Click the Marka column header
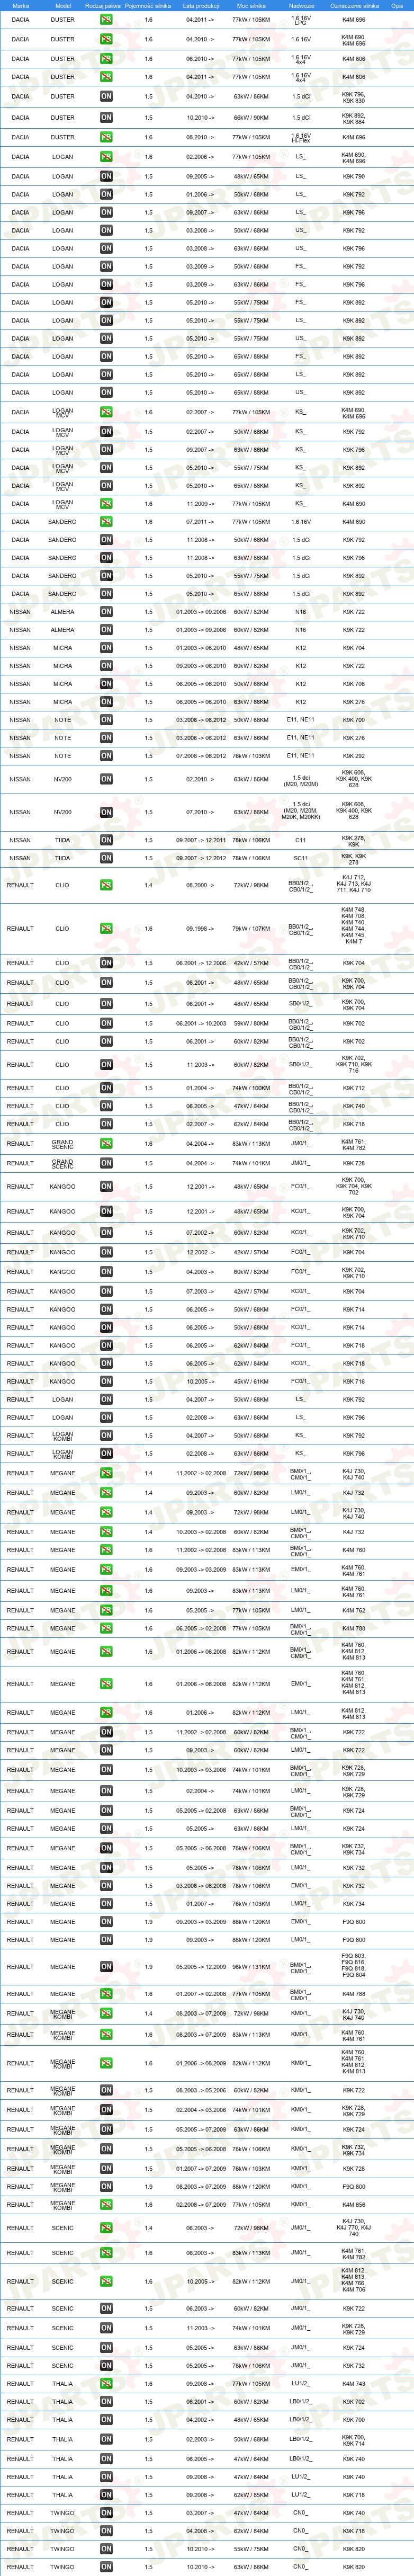This screenshot has width=414, height=2576. 20,5
